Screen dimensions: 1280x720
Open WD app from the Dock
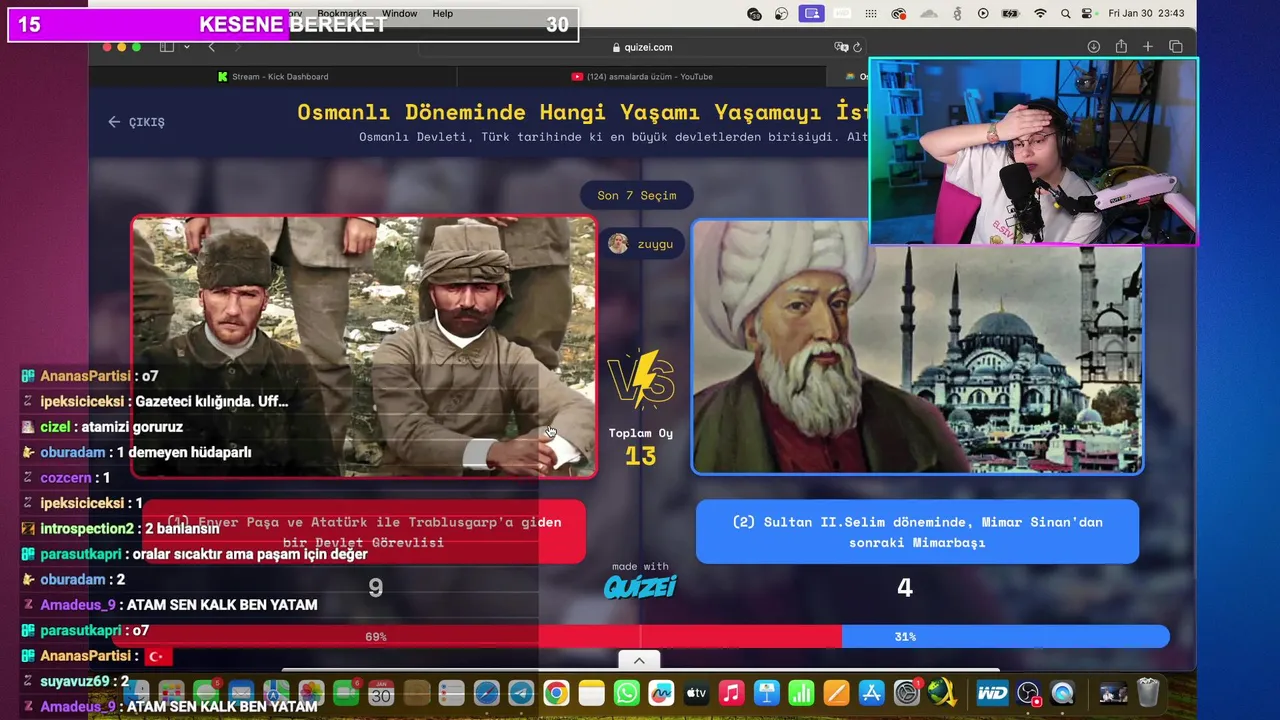pos(992,693)
